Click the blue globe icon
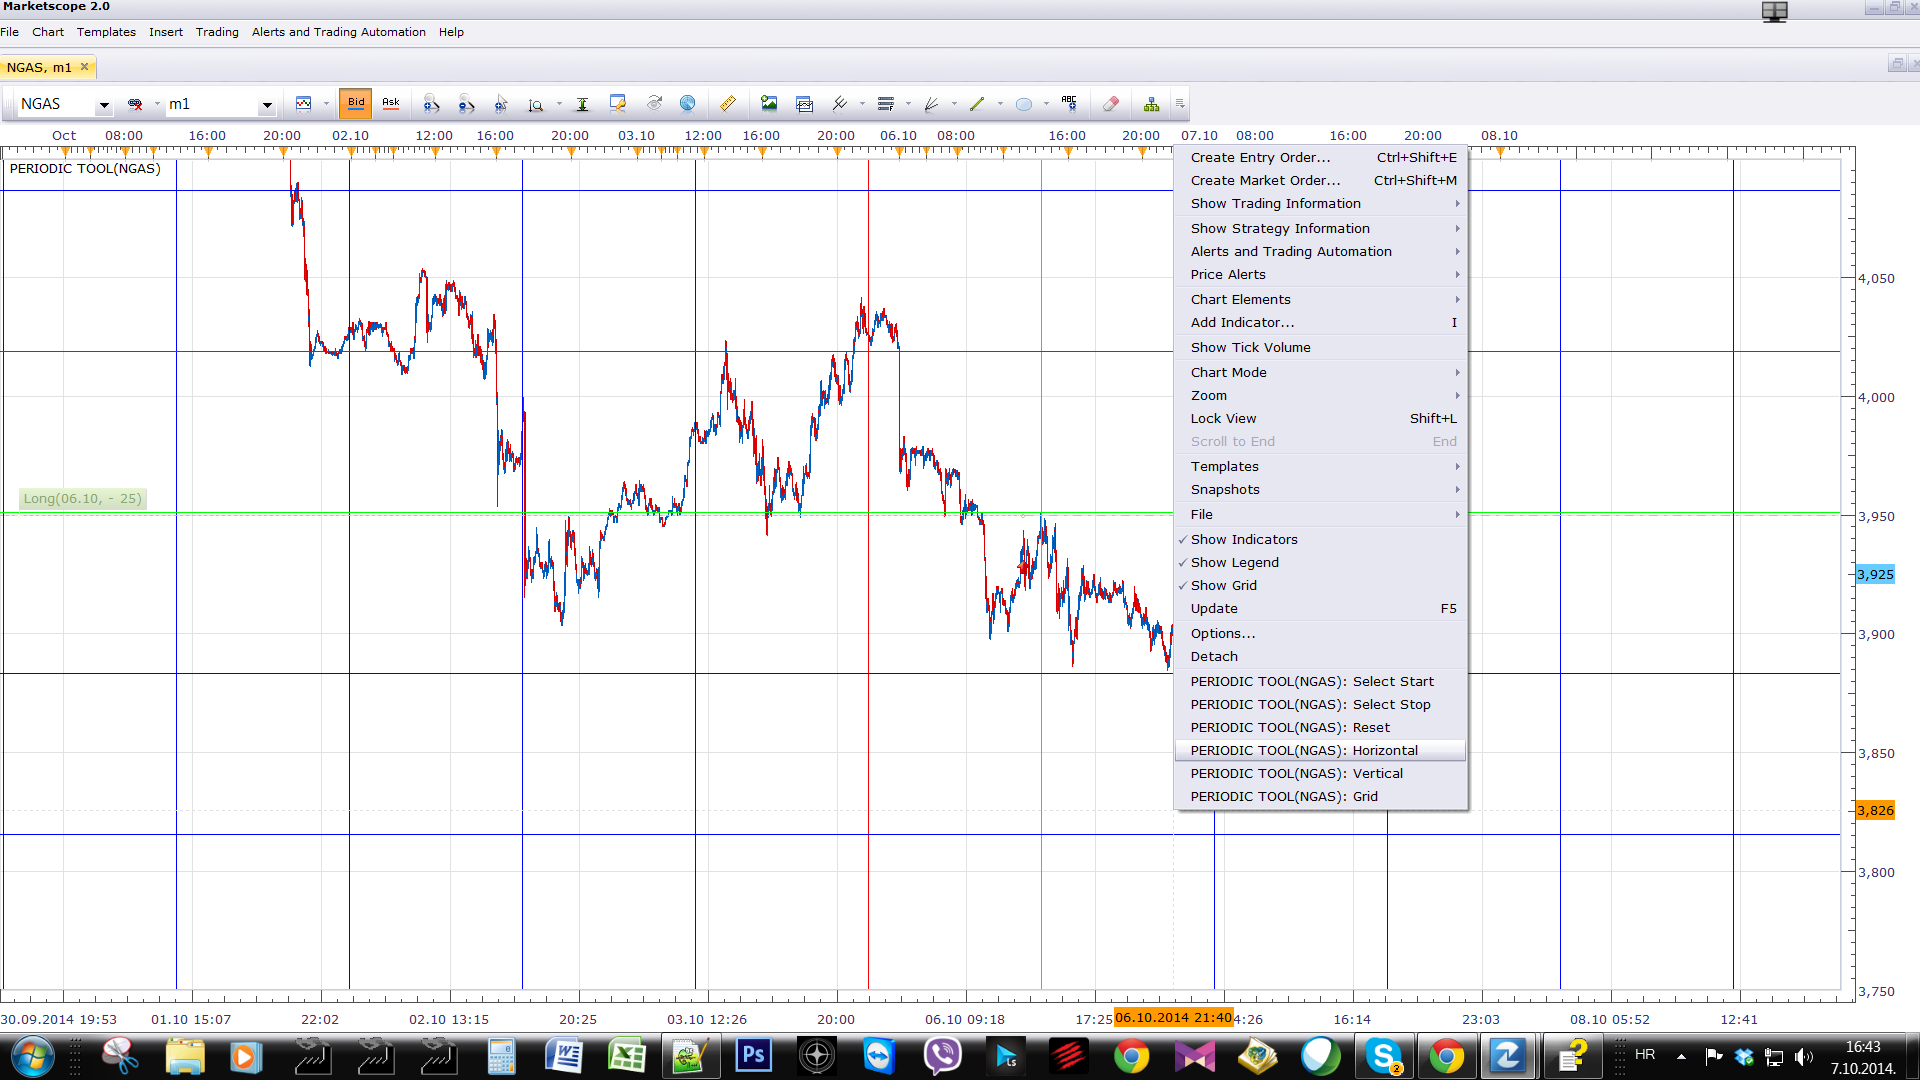1920x1080 pixels. [x=688, y=103]
